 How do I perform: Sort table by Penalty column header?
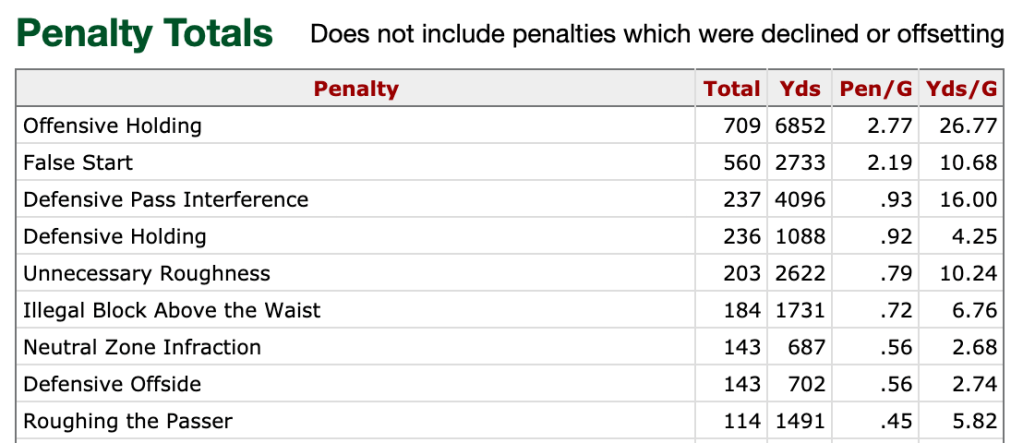[x=356, y=88]
